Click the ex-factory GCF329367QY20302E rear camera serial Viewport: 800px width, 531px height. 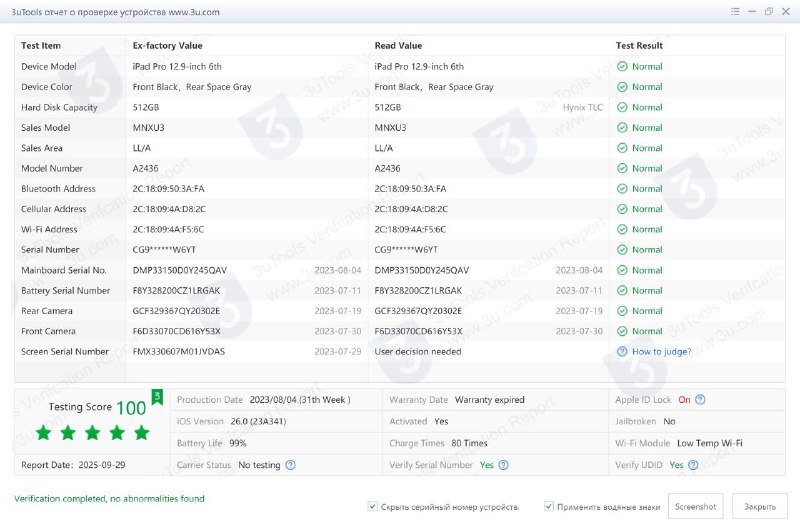coord(176,311)
